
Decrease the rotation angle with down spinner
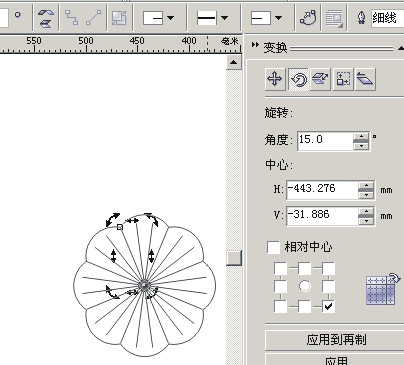[x=361, y=146]
